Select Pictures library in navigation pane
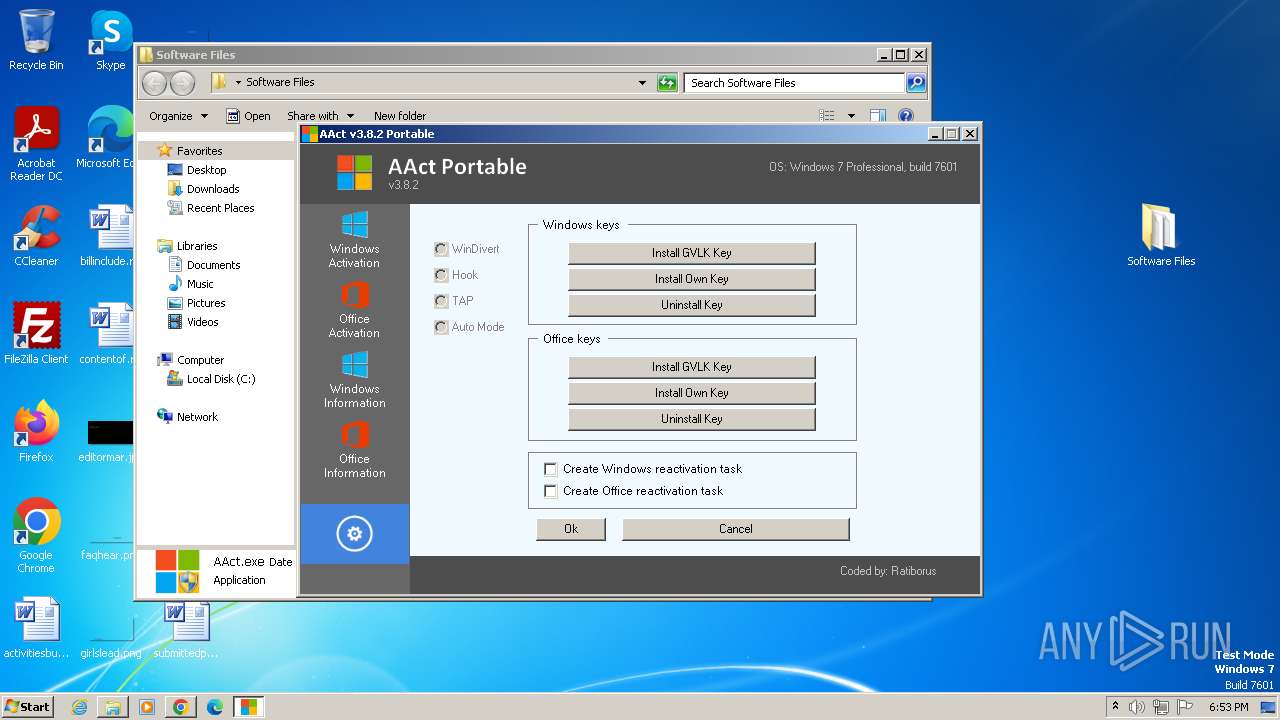The image size is (1280, 720). (206, 303)
